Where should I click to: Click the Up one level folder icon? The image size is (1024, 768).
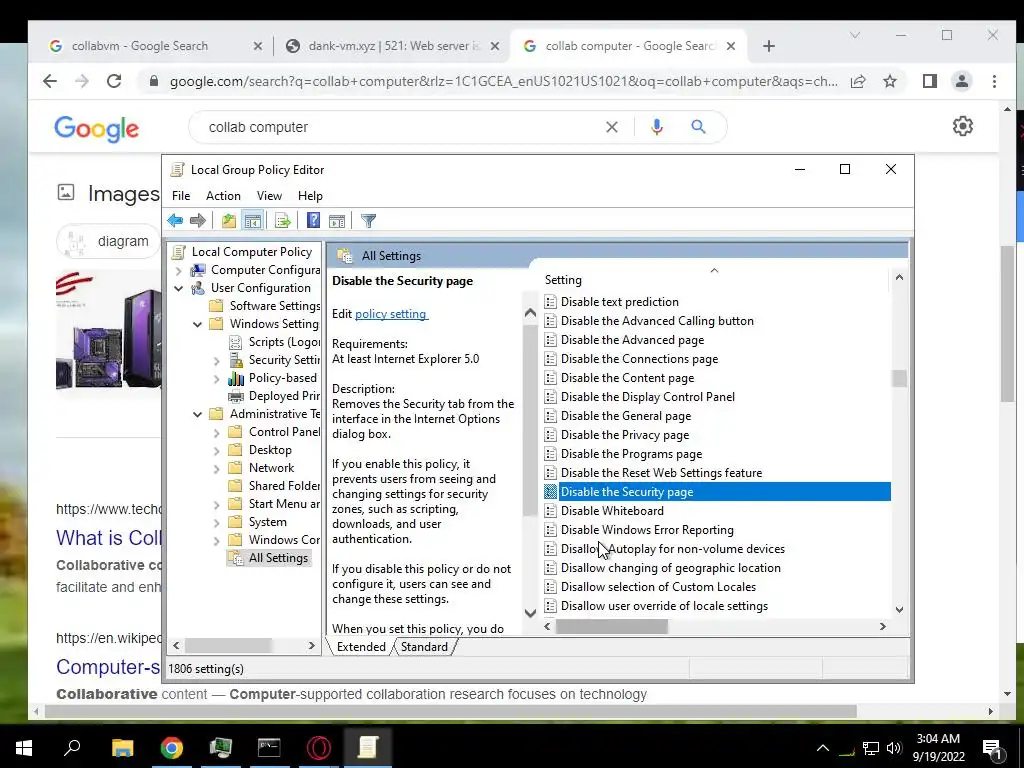pos(228,221)
